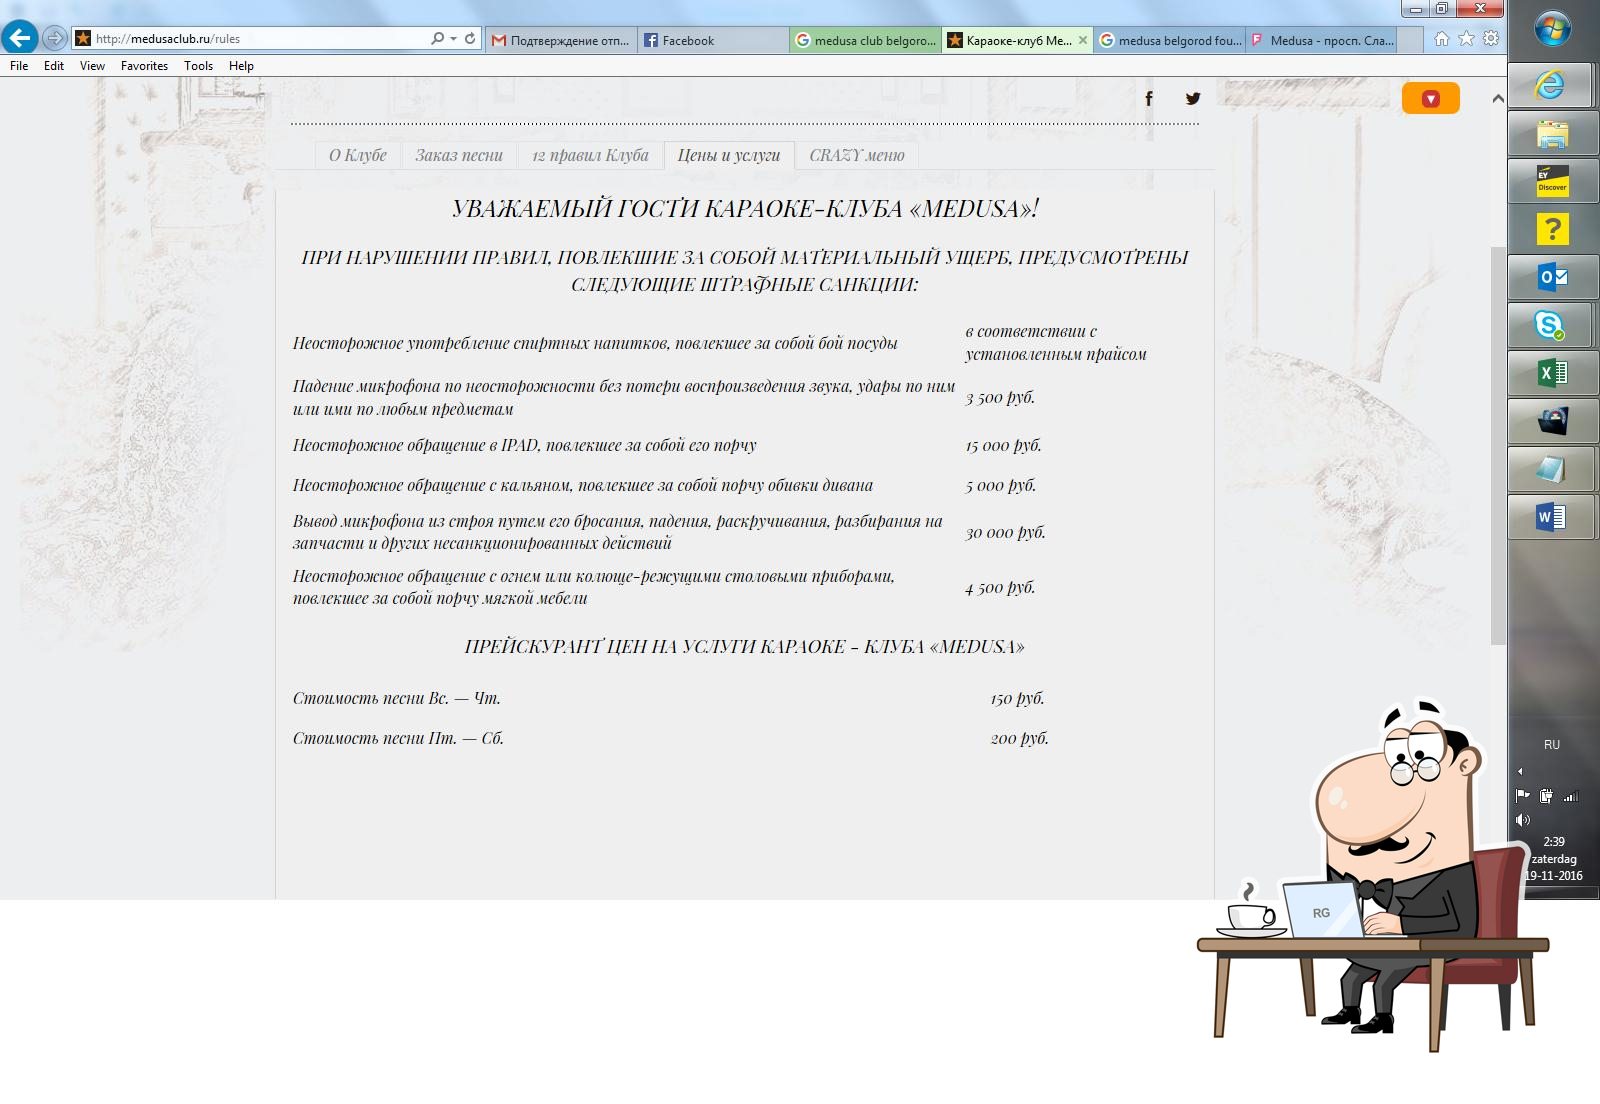This screenshot has width=1600, height=1104.
Task: Open the browser Home page icon
Action: 1441,39
